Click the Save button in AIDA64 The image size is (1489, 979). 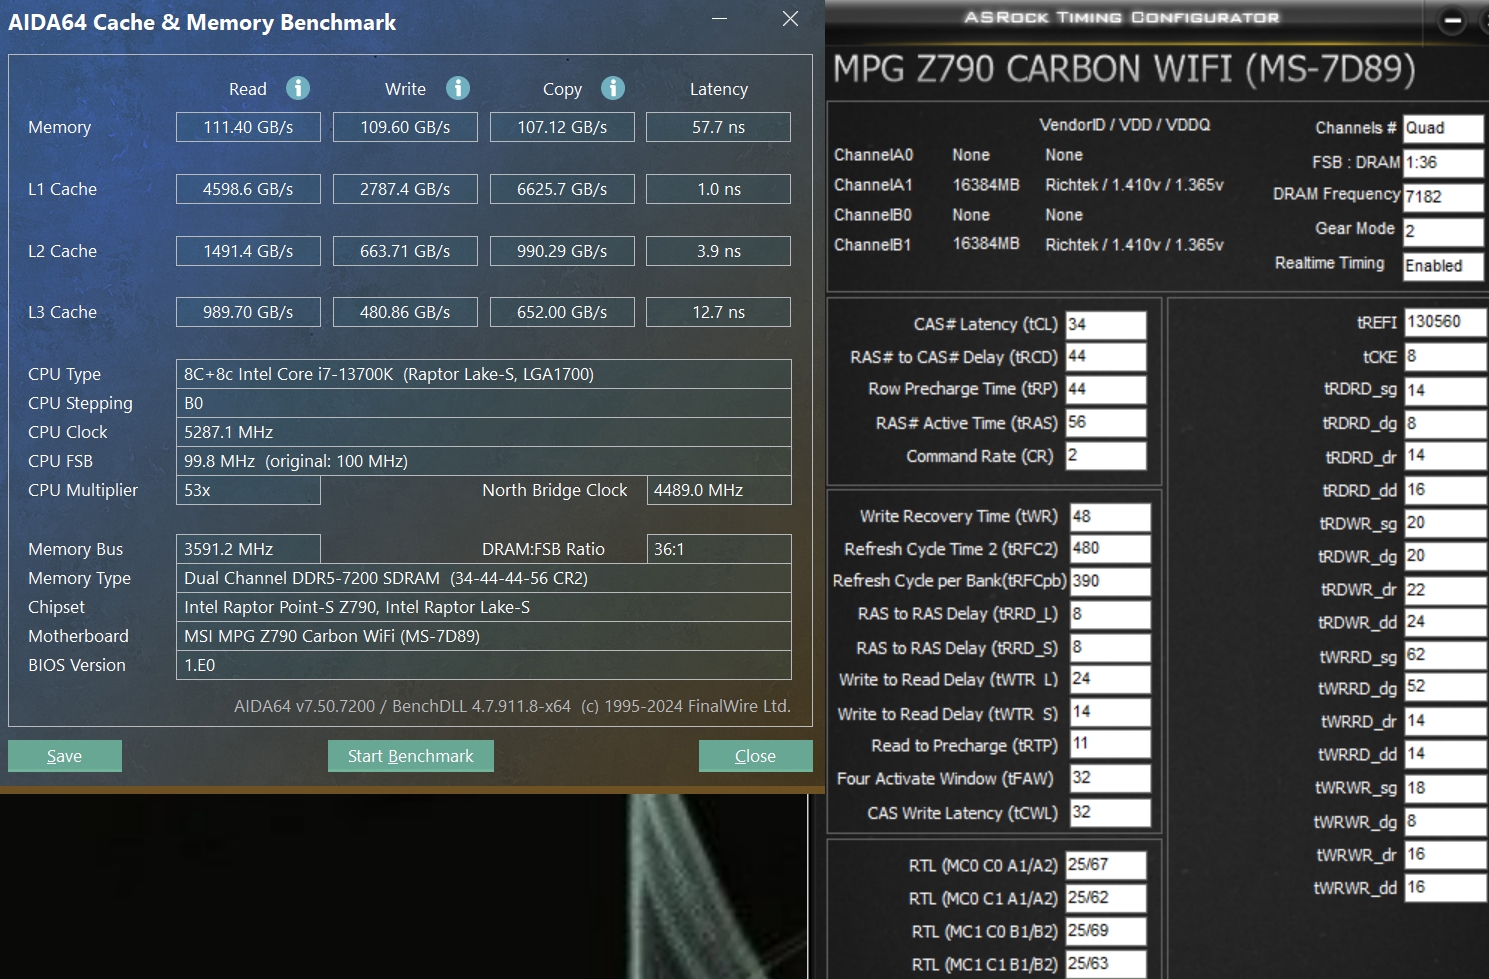(65, 756)
